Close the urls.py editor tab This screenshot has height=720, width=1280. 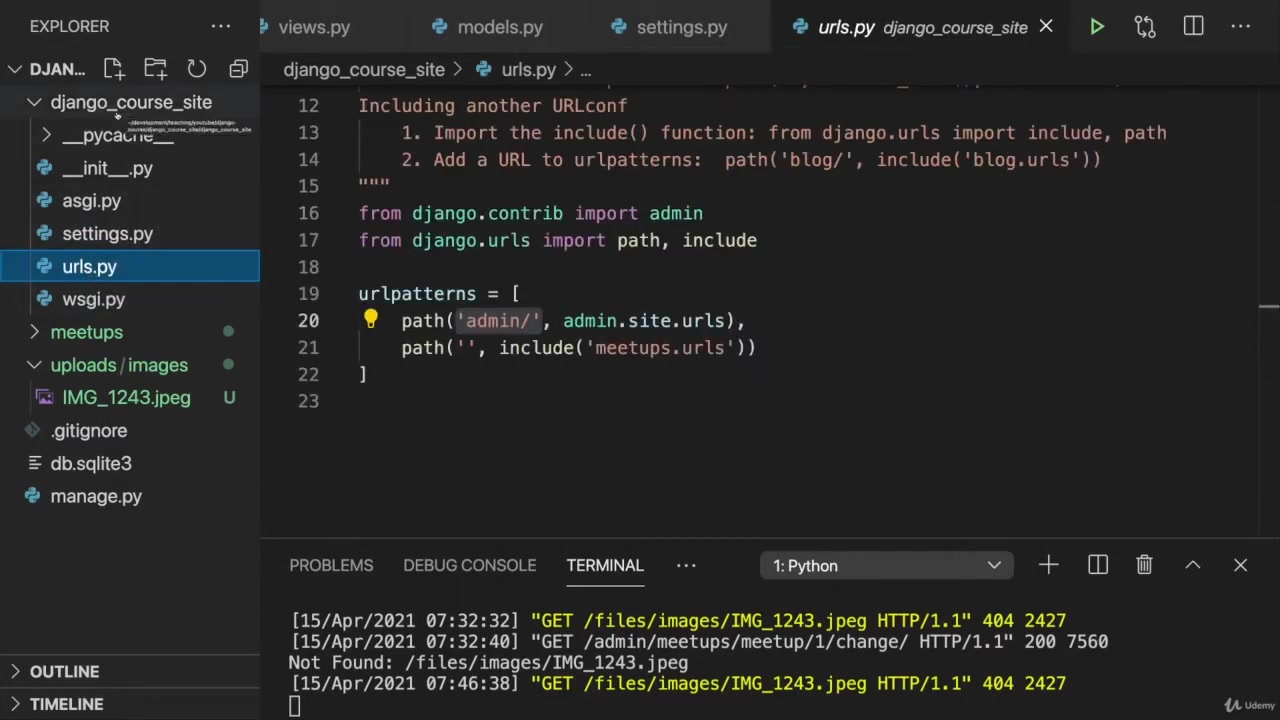click(1045, 27)
